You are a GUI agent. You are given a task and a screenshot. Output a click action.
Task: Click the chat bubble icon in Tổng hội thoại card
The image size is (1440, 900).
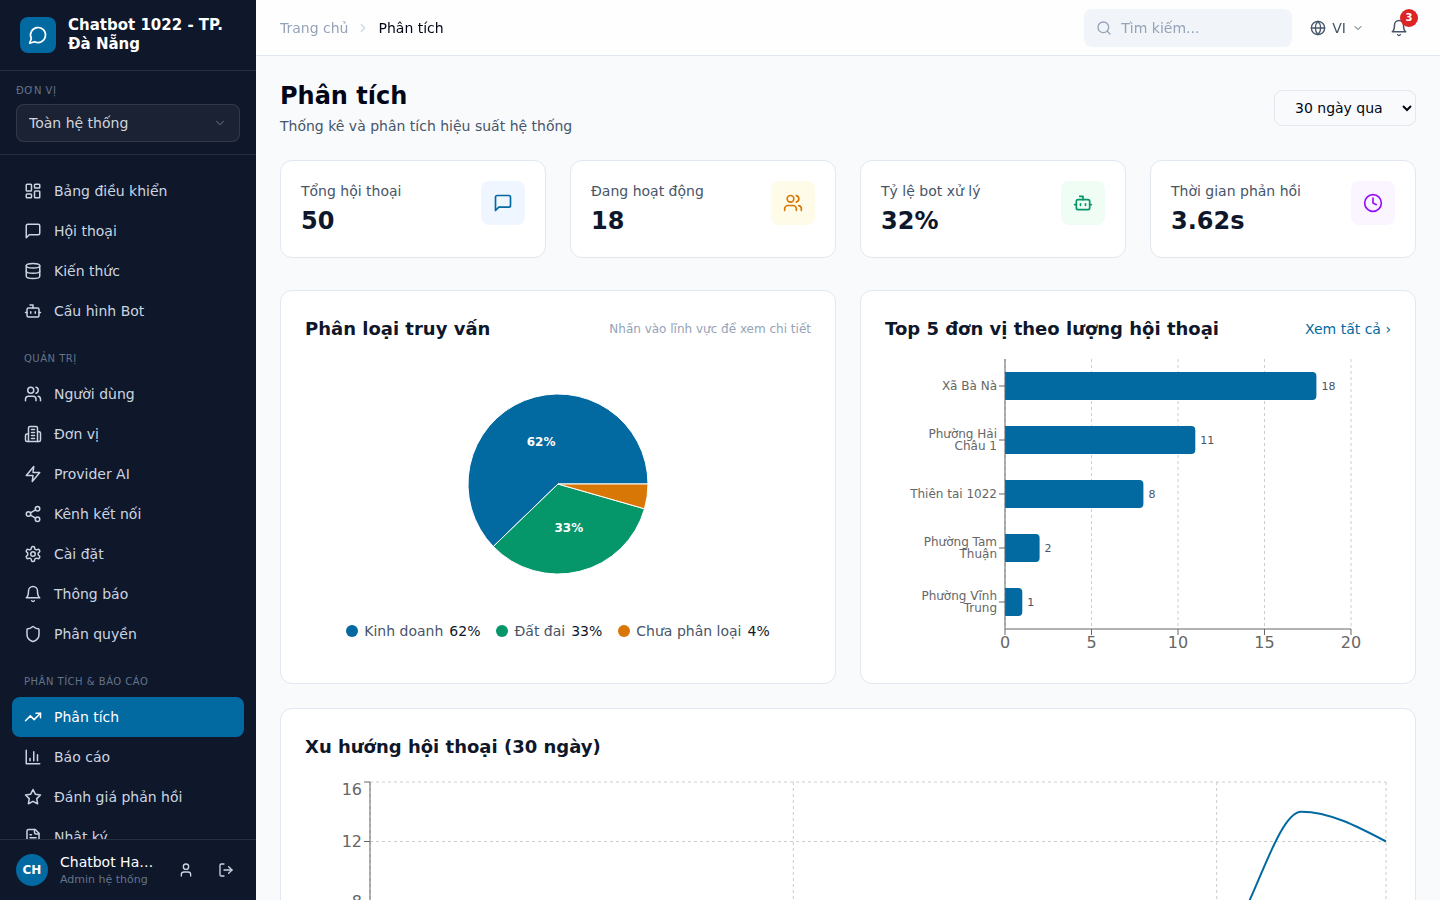[x=503, y=203]
